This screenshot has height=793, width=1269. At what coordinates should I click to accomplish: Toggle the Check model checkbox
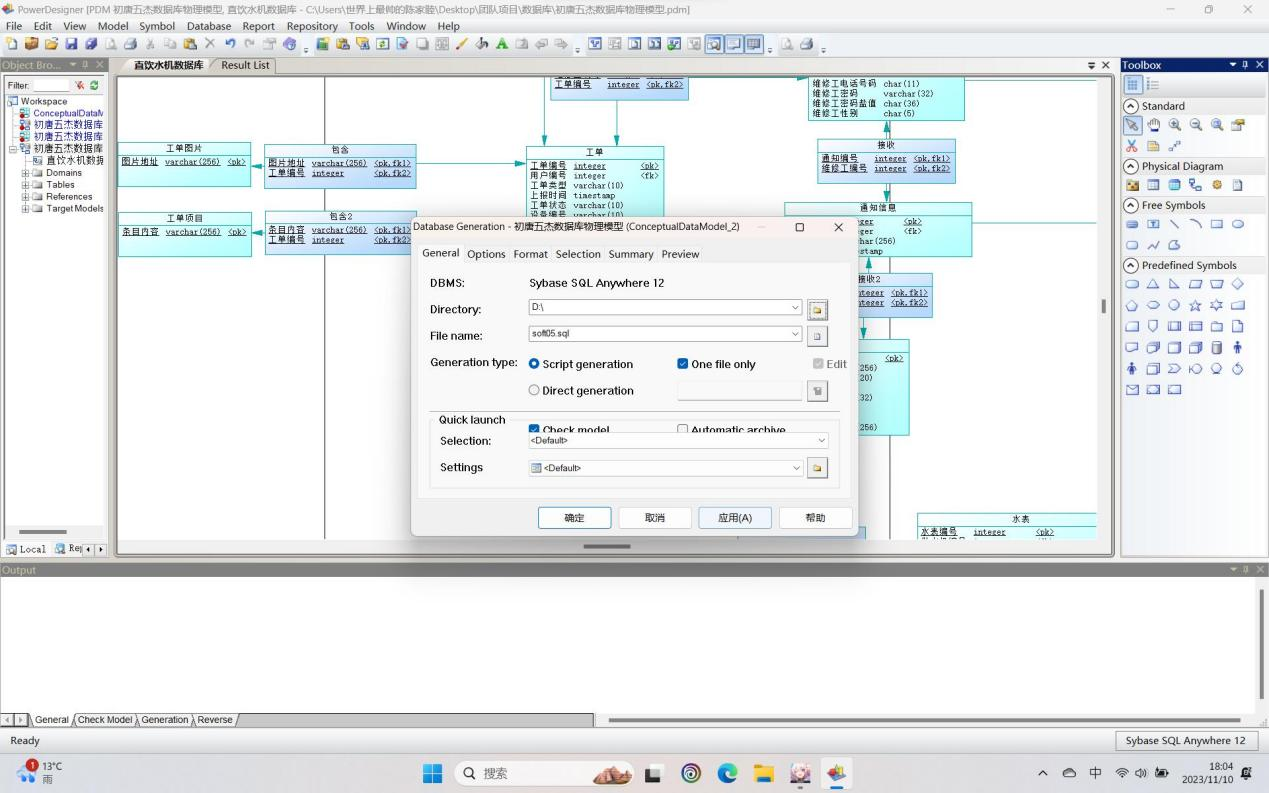point(534,430)
